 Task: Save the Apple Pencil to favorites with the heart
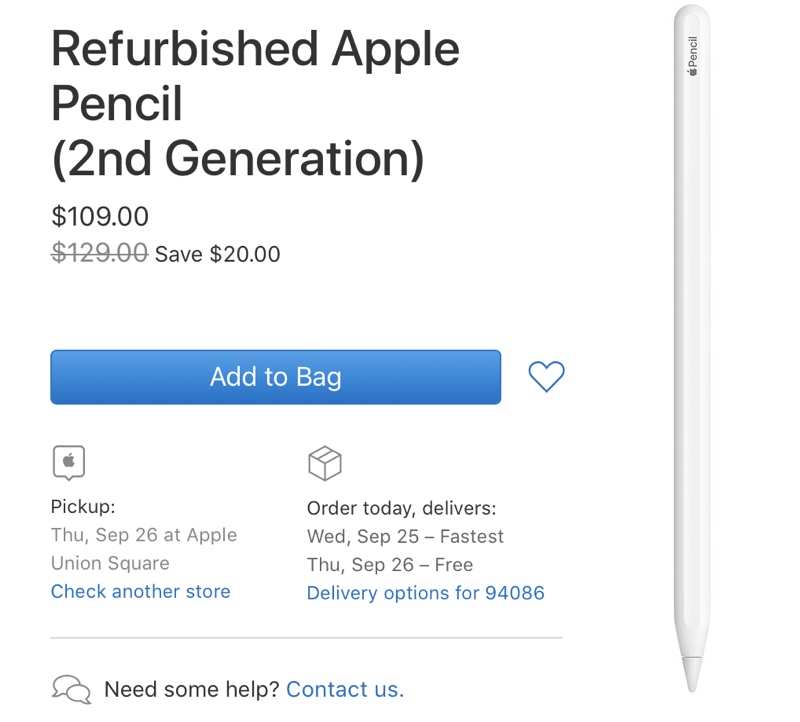point(546,377)
